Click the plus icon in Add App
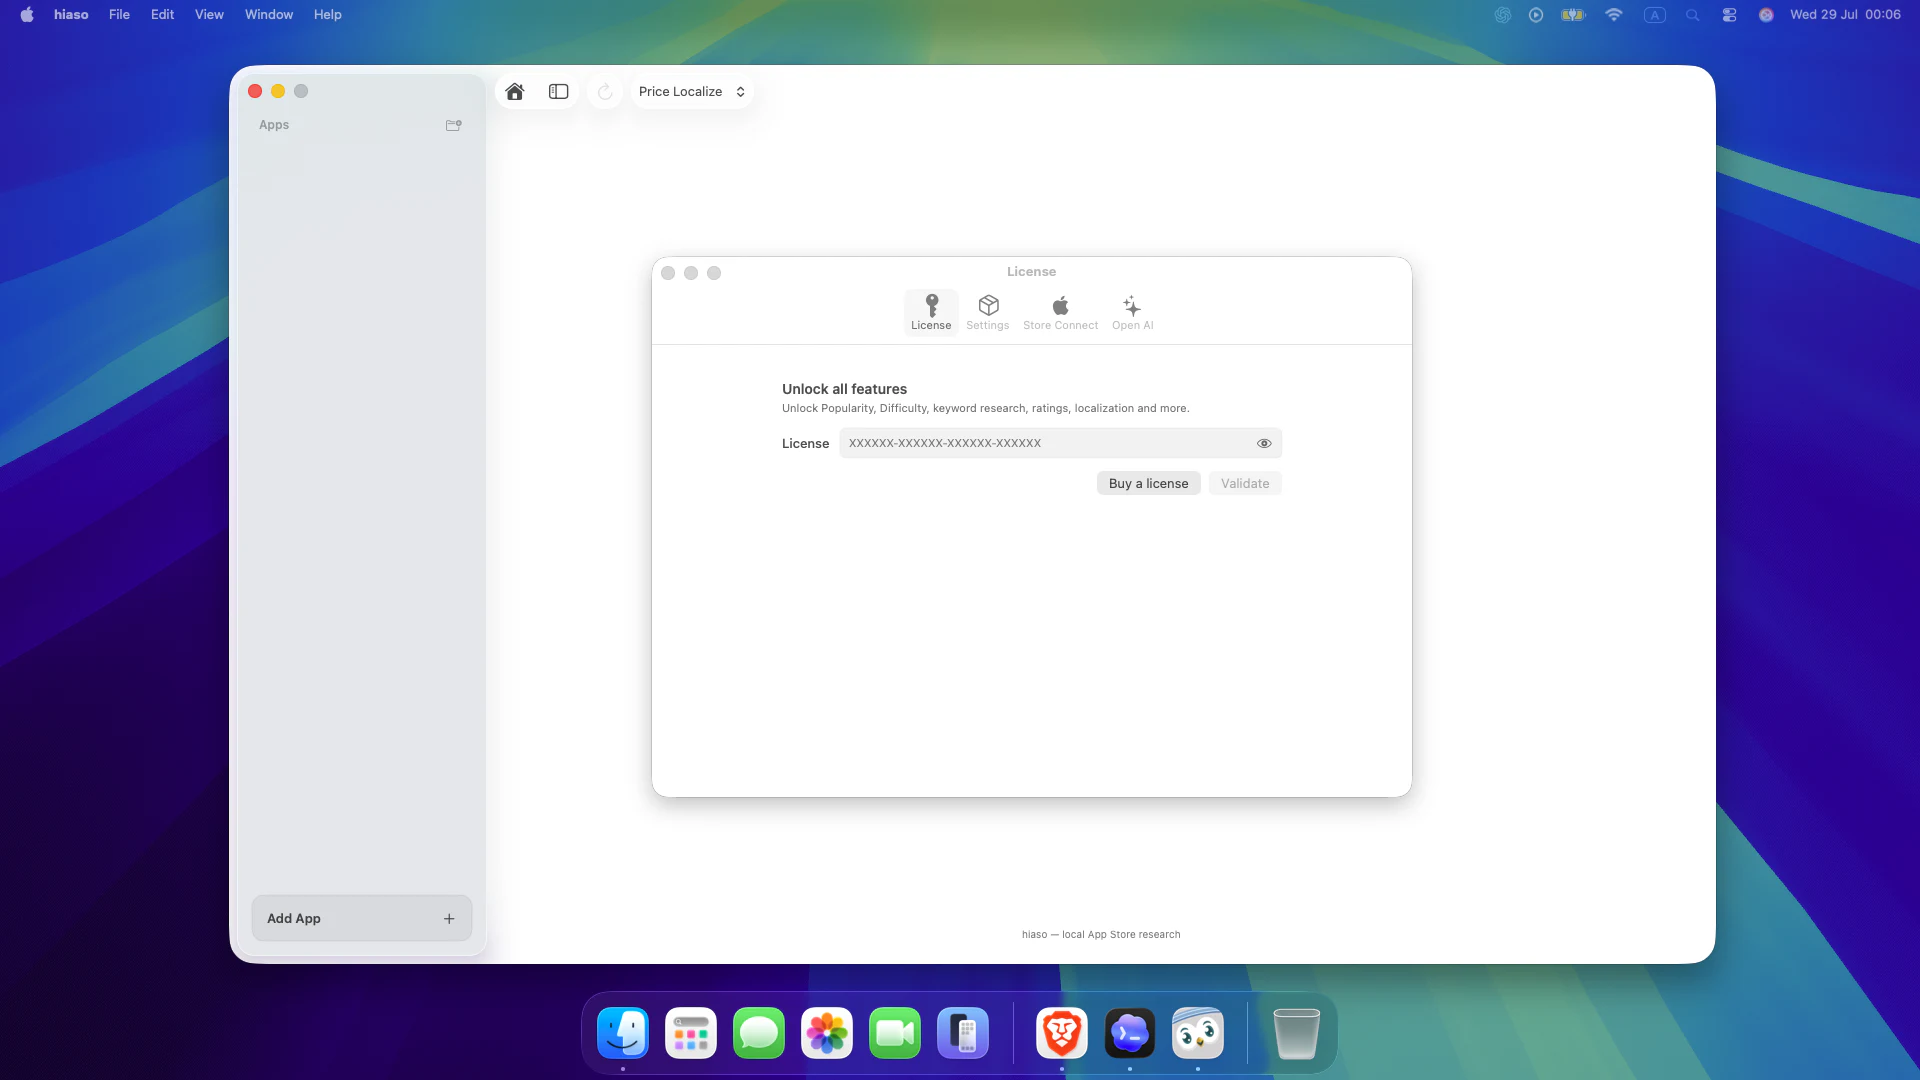The height and width of the screenshot is (1080, 1920). point(449,919)
